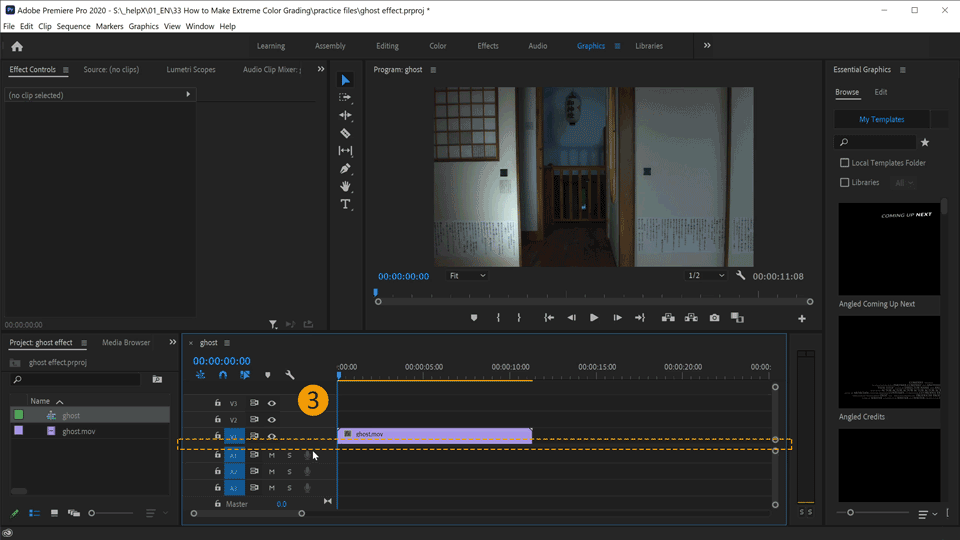Viewport: 960px width, 540px height.
Task: Click the Export Frame camera icon
Action: click(x=714, y=318)
